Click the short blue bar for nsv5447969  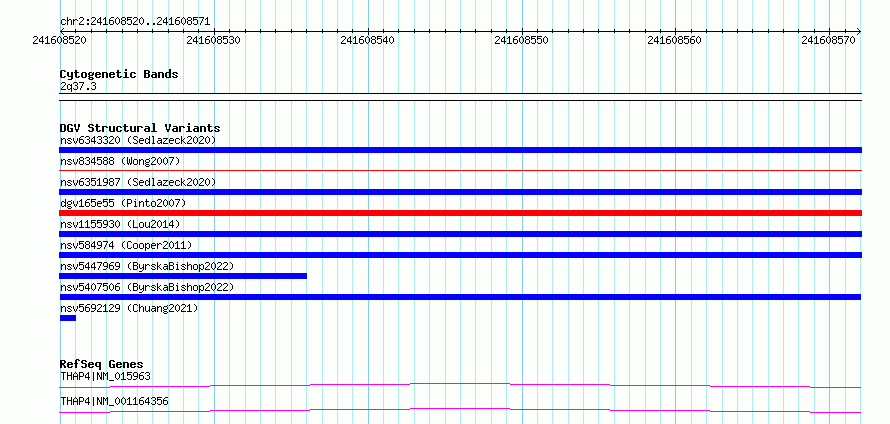click(183, 276)
